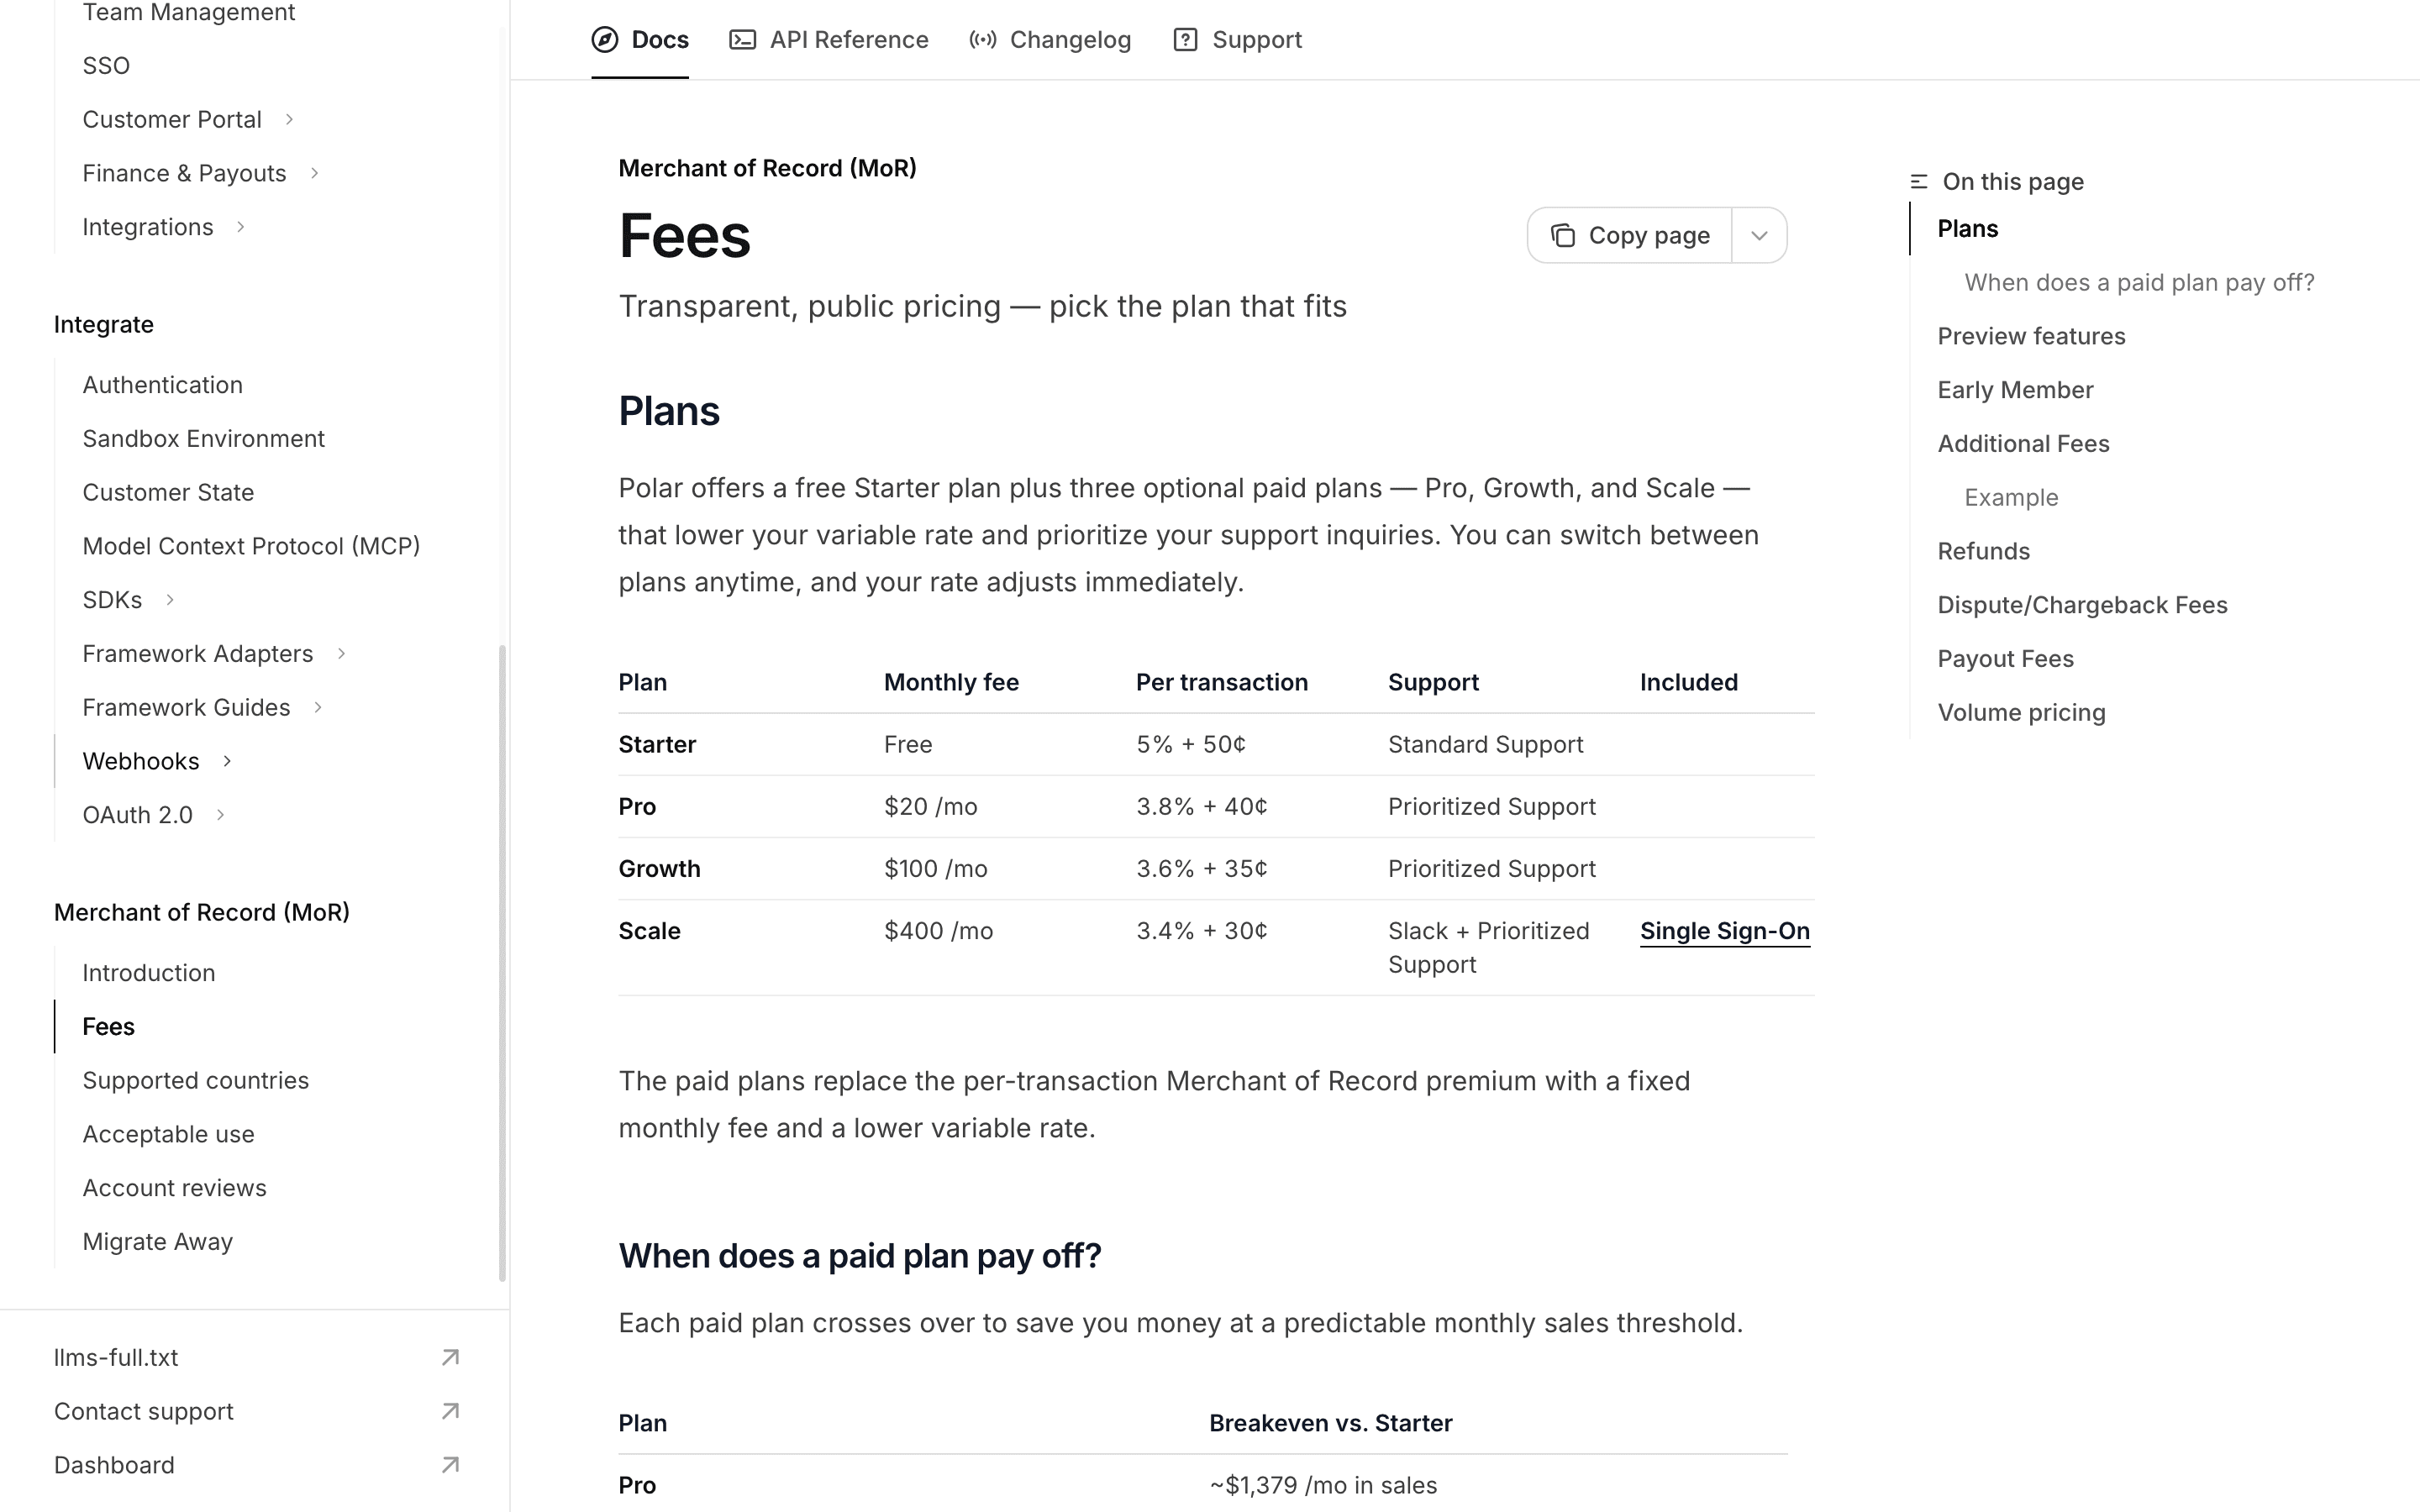Click the Starter plan row label
The width and height of the screenshot is (2420, 1512).
click(x=657, y=745)
